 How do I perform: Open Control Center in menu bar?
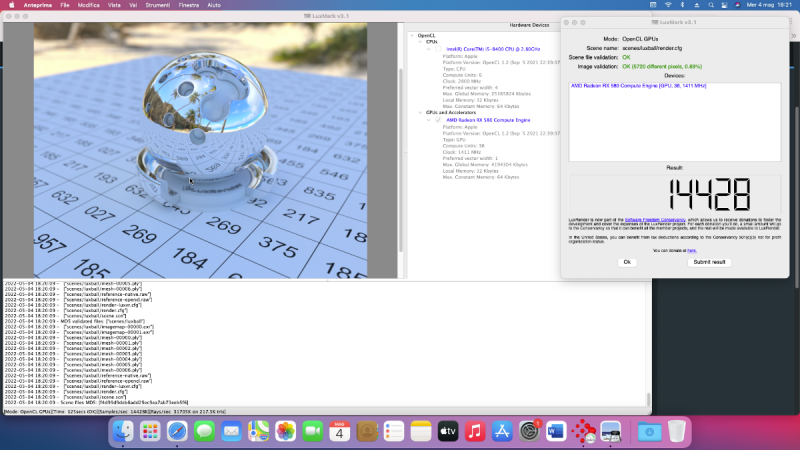coord(724,5)
